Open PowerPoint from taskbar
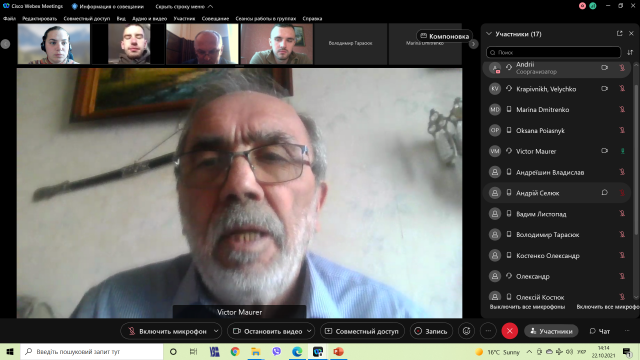Viewport: 640px width, 360px height. pos(338,351)
